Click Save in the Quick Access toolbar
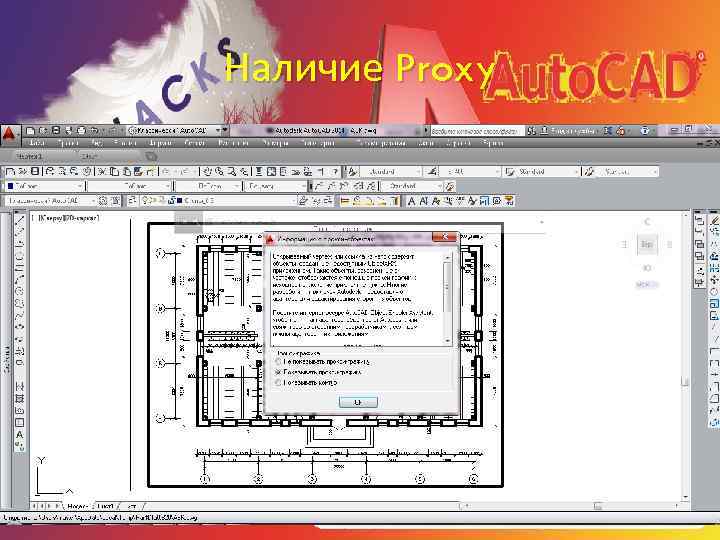720x540 pixels. (x=56, y=131)
